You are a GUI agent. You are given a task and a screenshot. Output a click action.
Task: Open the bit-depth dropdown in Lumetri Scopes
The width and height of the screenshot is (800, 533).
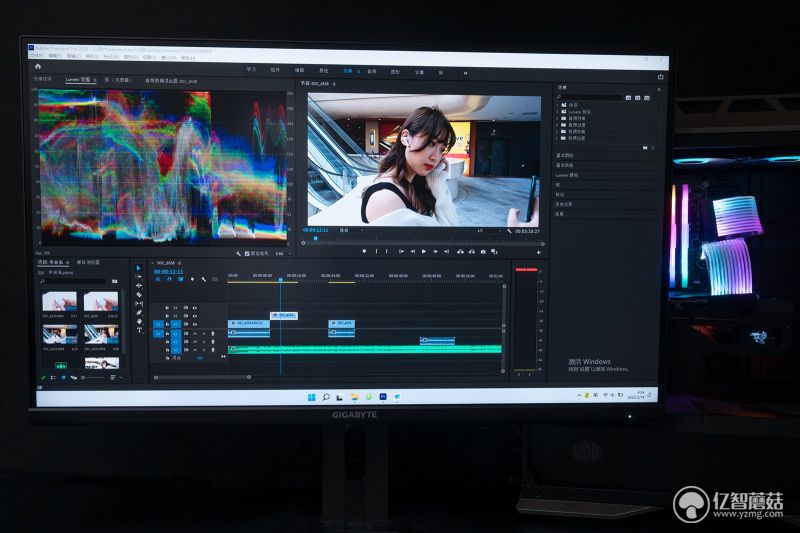tap(283, 253)
